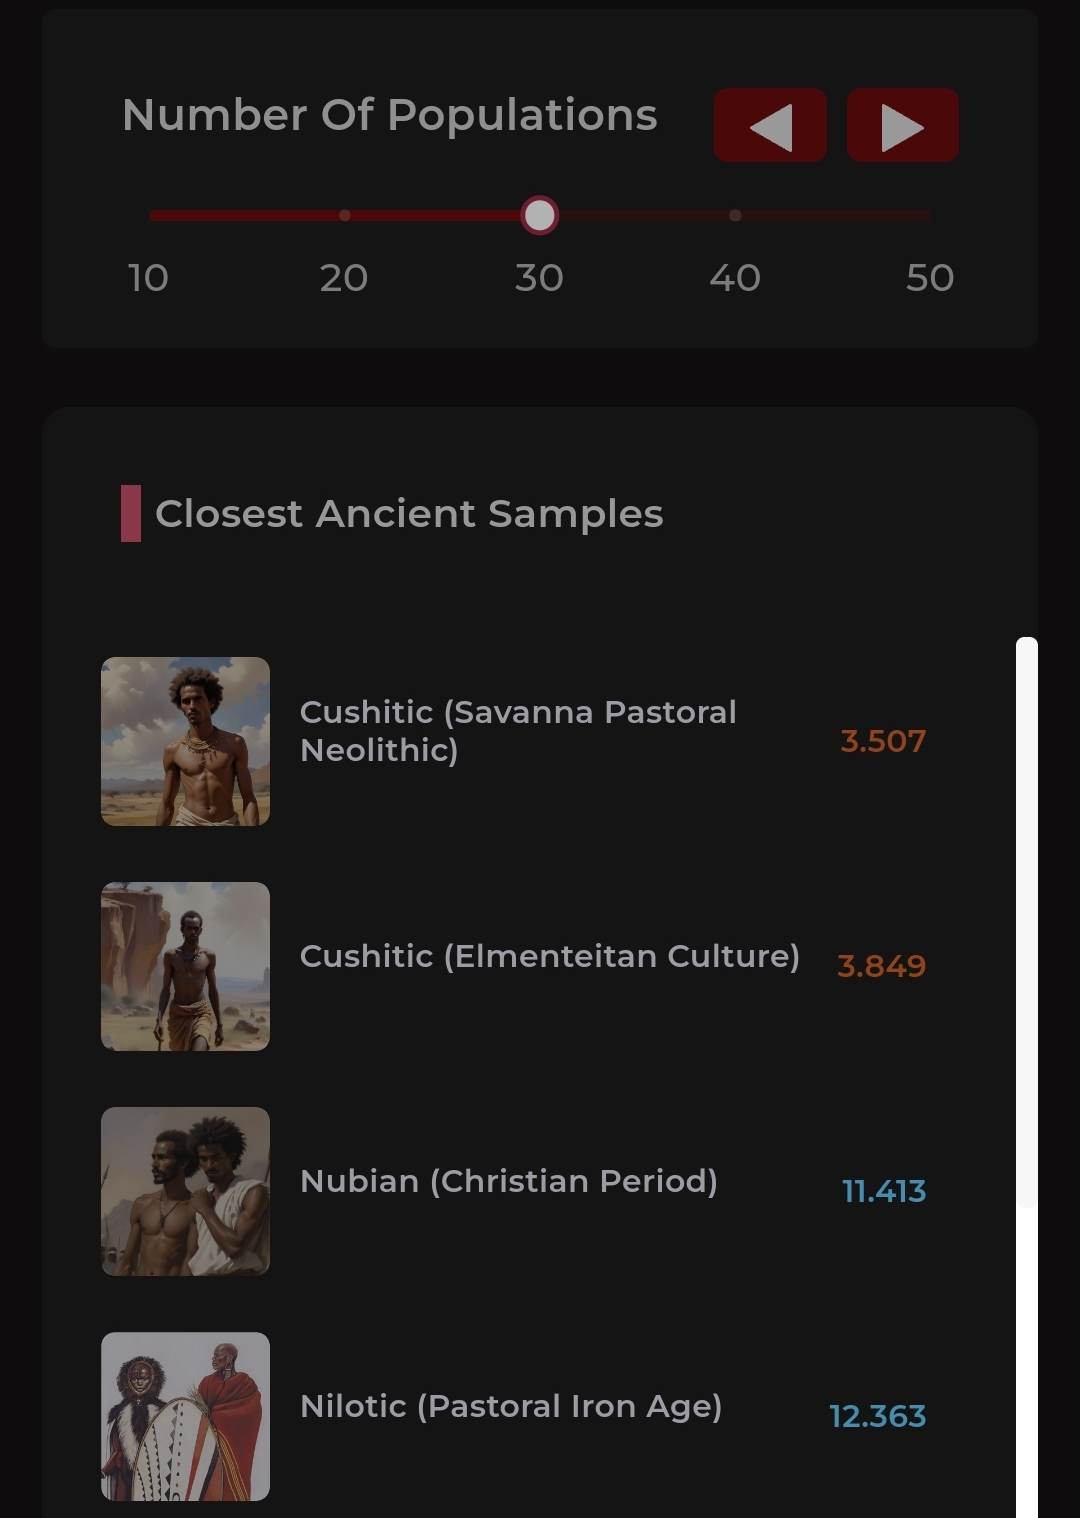This screenshot has width=1080, height=1518.
Task: Click the left arrow to decrease populations
Action: 770,125
